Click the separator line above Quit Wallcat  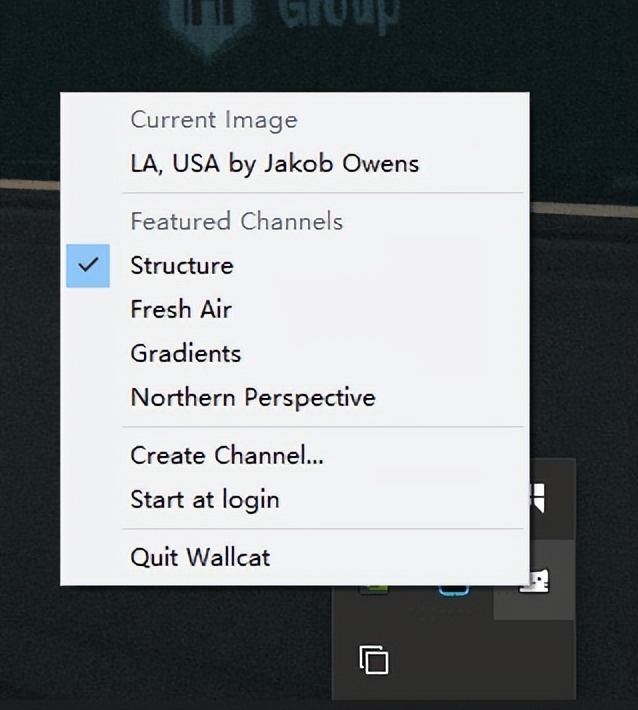(x=295, y=528)
